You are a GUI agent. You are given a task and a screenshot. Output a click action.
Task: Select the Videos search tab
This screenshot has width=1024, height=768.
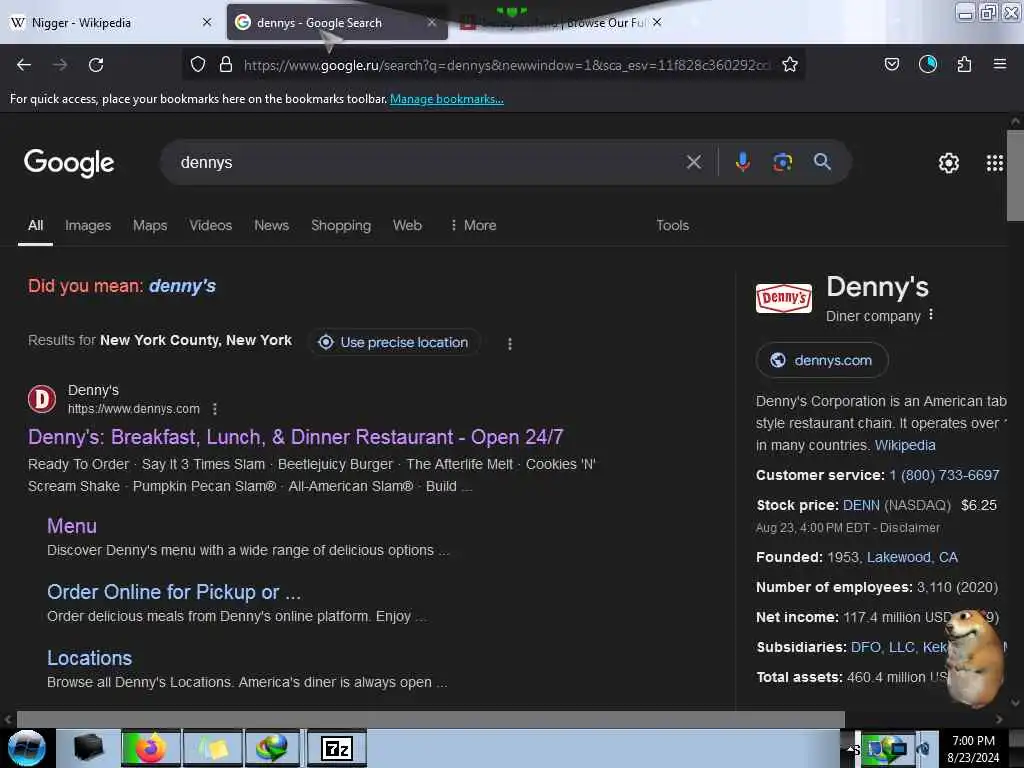pos(211,225)
